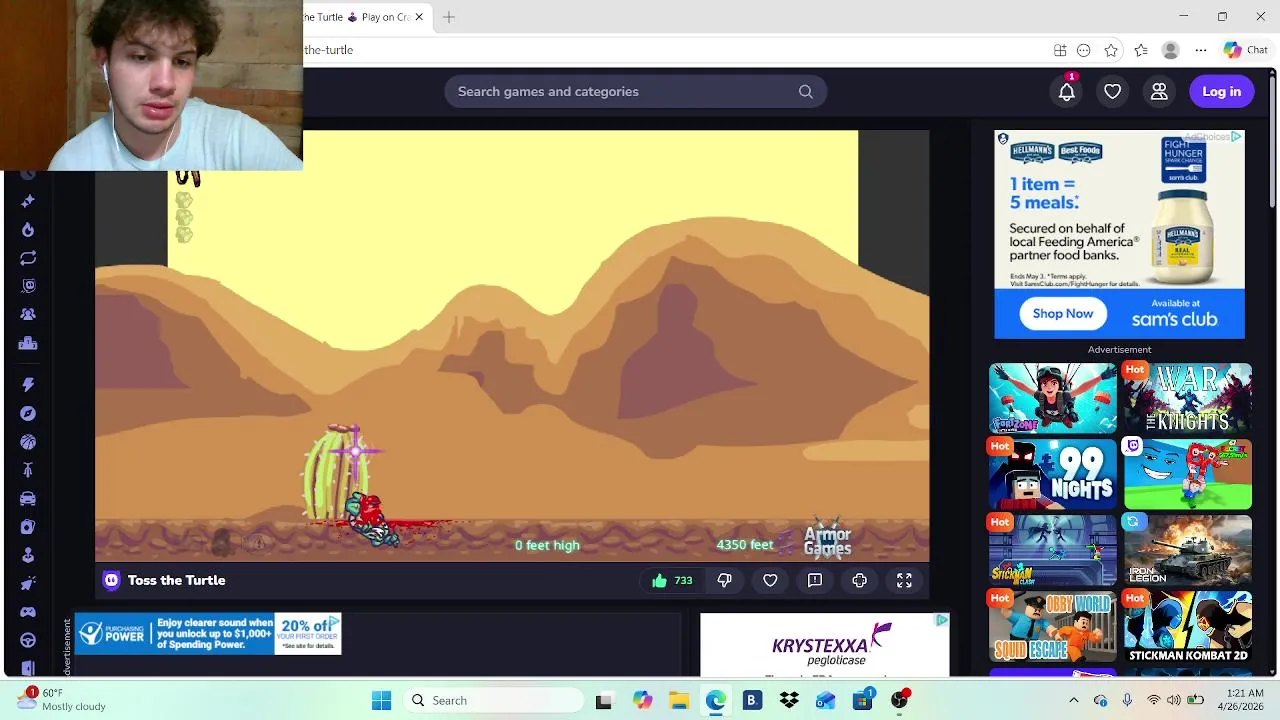The height and width of the screenshot is (720, 1280).
Task: Click the Log in button
Action: point(1221,92)
